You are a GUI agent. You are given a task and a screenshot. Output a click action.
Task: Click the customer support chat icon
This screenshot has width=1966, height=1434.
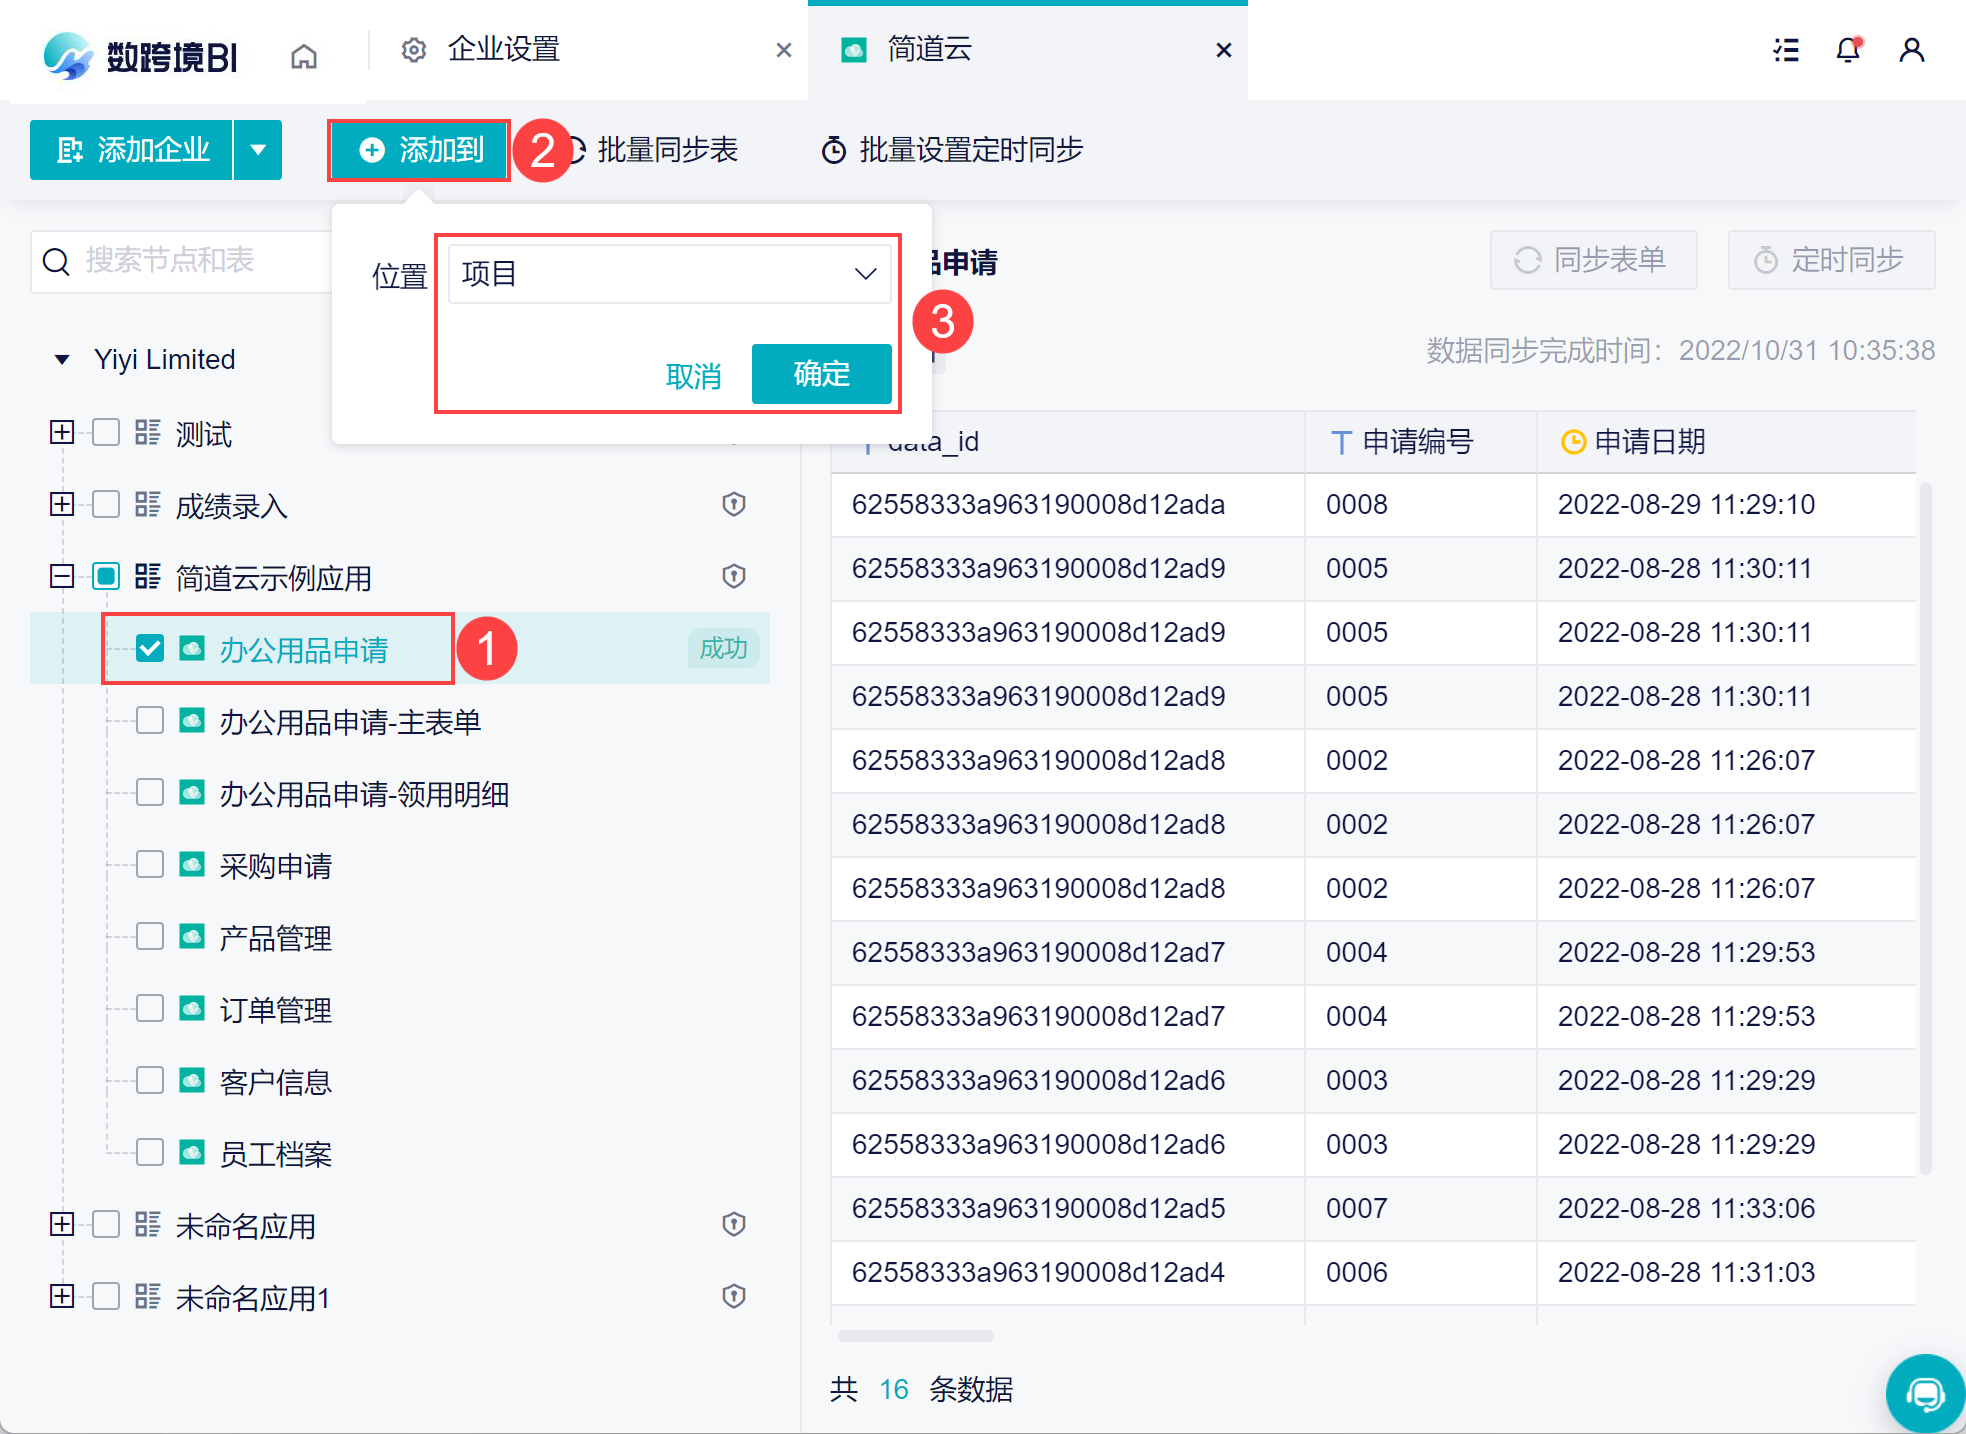(x=1924, y=1392)
